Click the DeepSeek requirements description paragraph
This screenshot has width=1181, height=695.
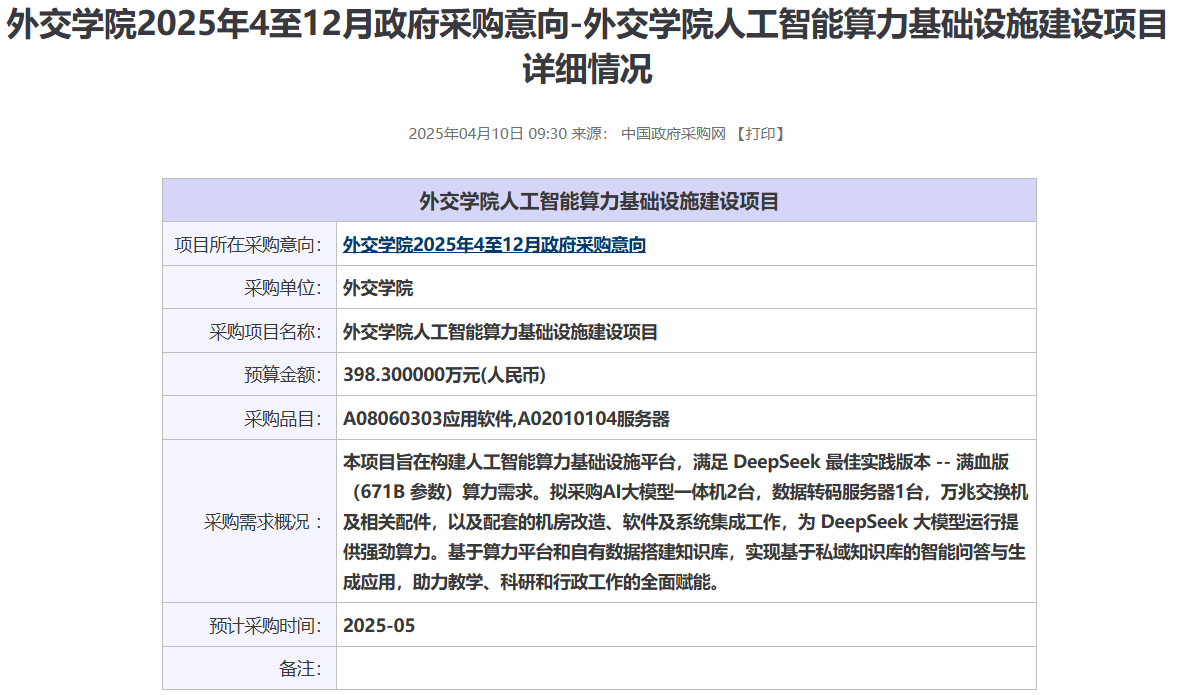tap(685, 521)
